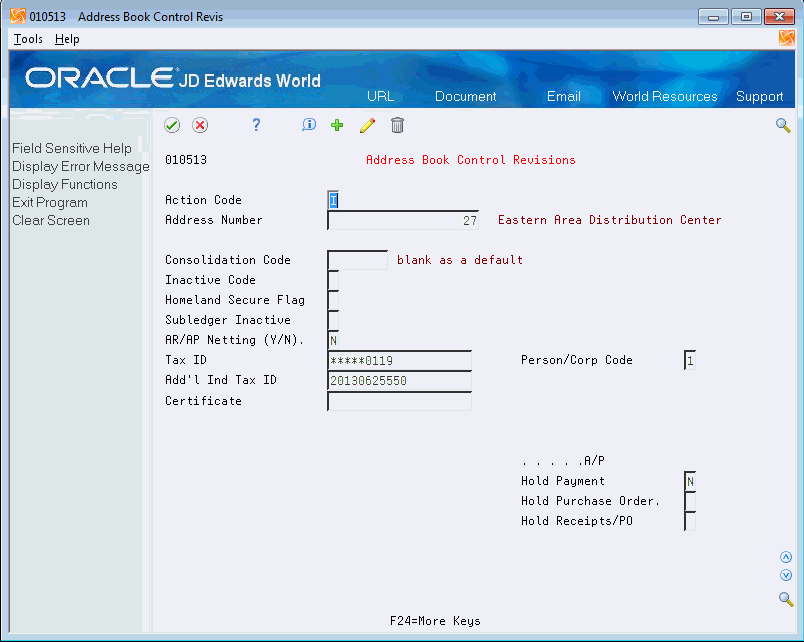Click the Inactive Code field
The height and width of the screenshot is (642, 804).
[x=333, y=280]
